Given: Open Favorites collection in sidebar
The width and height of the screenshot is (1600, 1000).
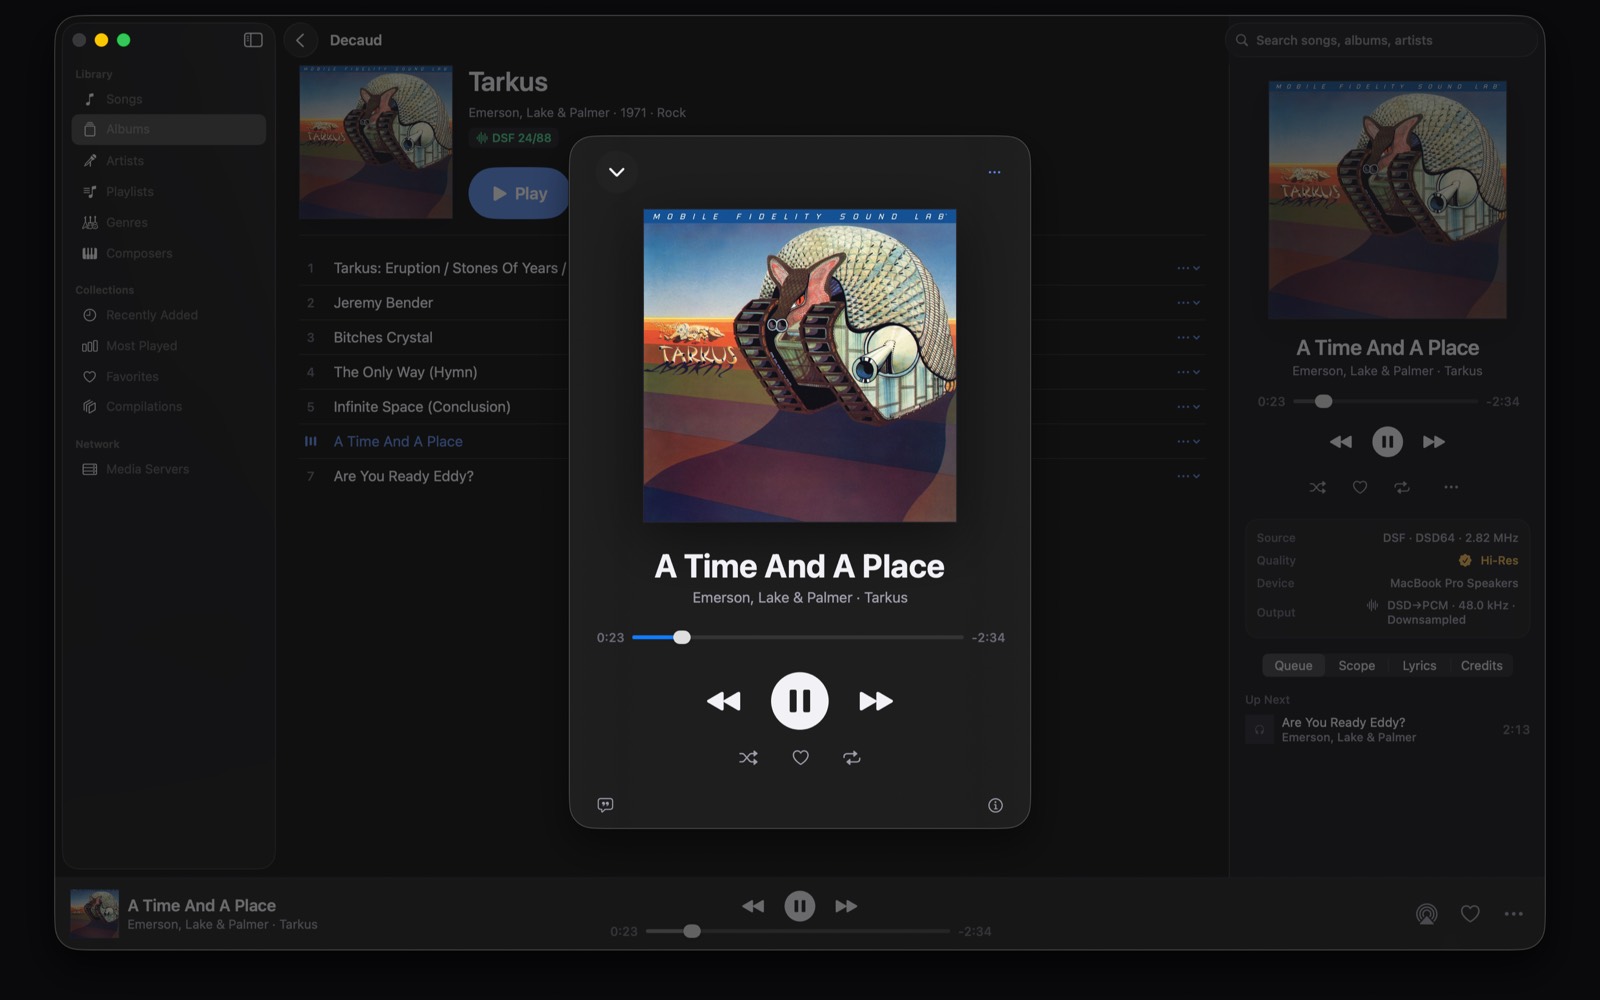Looking at the screenshot, I should [169, 377].
